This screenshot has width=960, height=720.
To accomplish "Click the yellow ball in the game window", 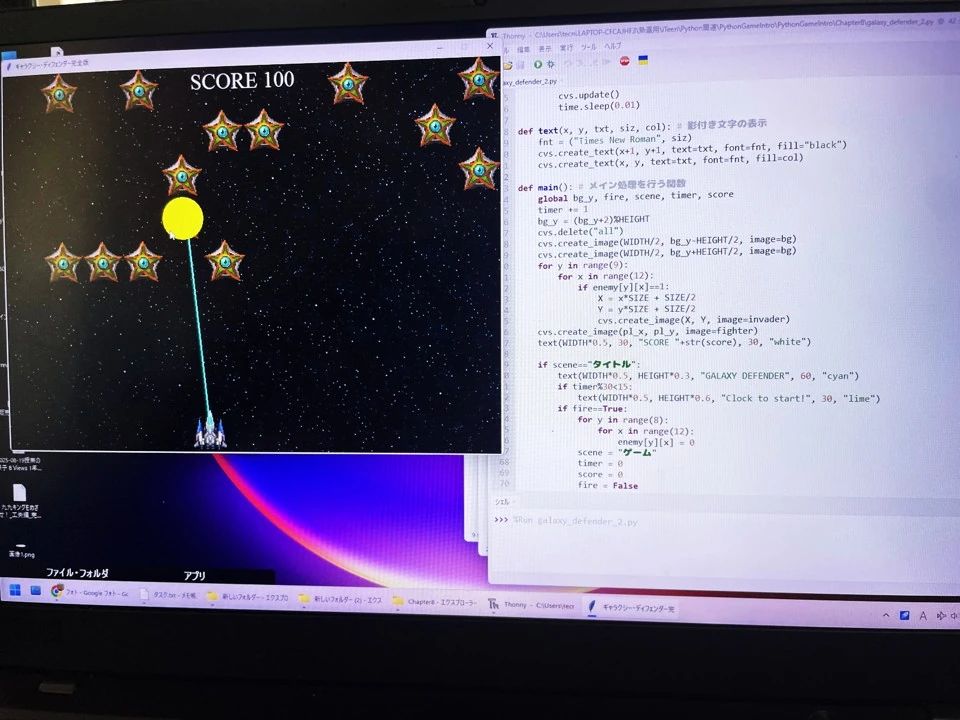I will pos(182,218).
